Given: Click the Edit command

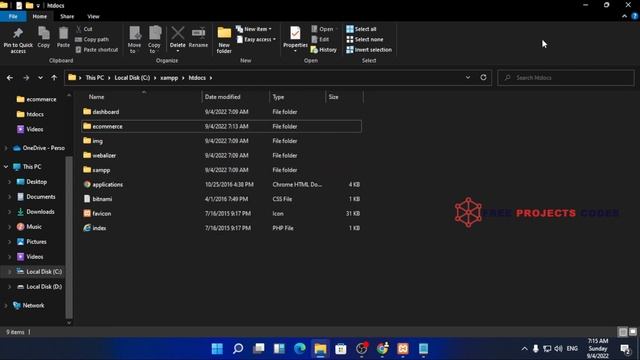Looking at the screenshot, I should click(x=320, y=40).
